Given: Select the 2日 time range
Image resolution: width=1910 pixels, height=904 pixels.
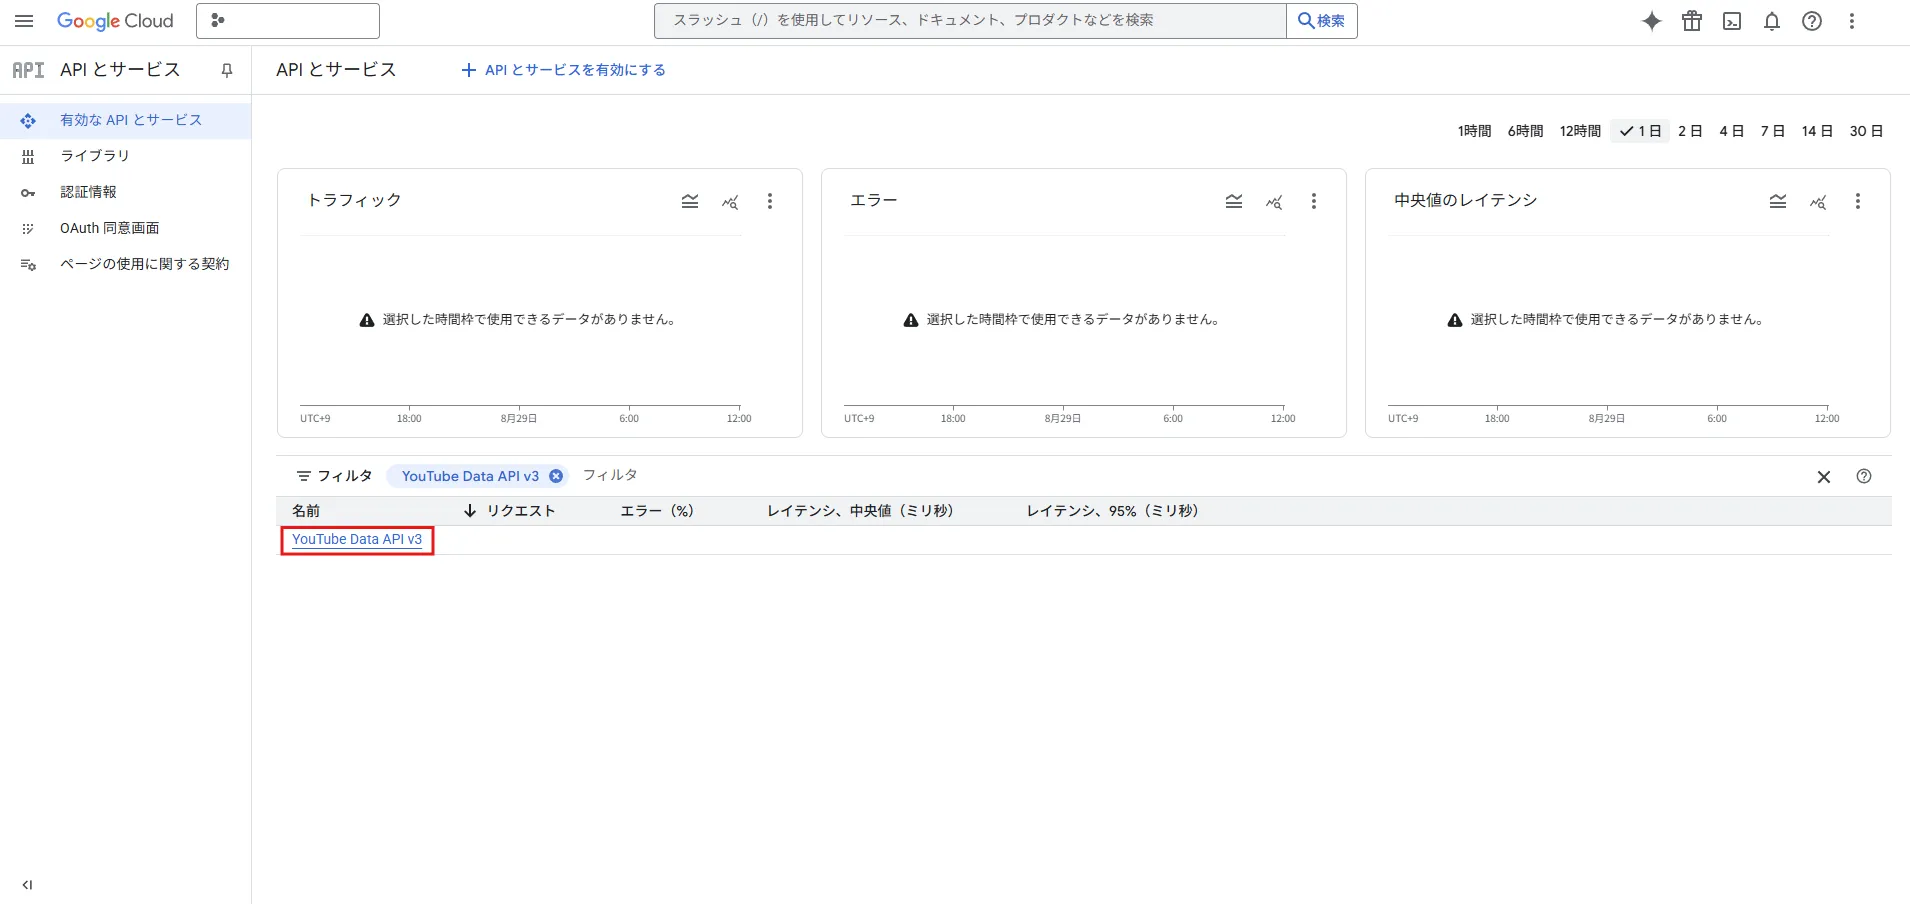Looking at the screenshot, I should tap(1690, 131).
